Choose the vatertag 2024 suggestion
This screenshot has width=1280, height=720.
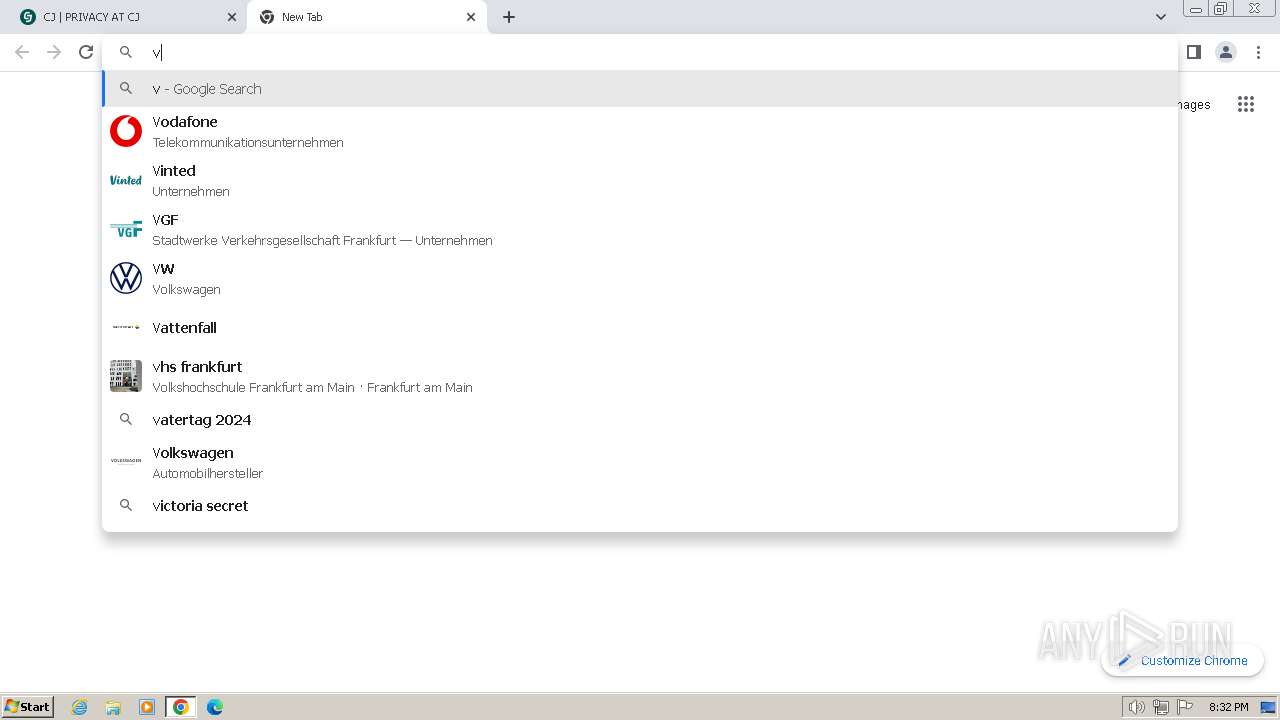640,420
